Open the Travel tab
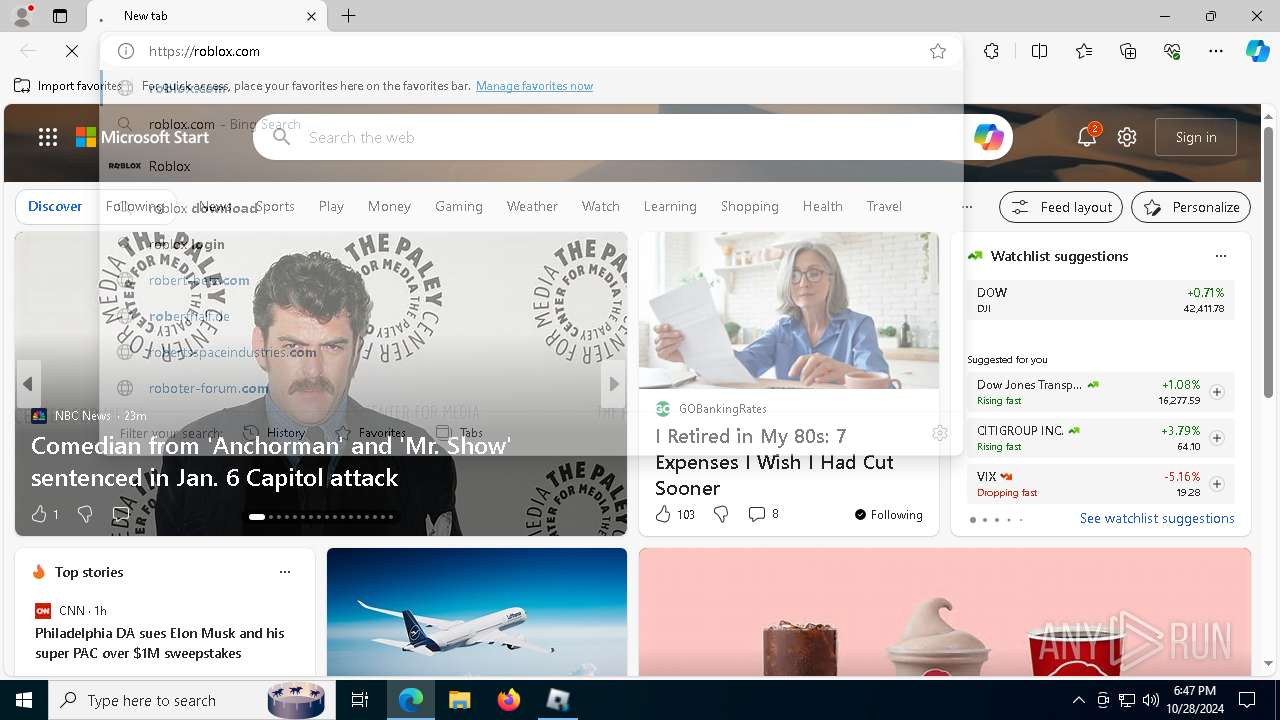 884,206
